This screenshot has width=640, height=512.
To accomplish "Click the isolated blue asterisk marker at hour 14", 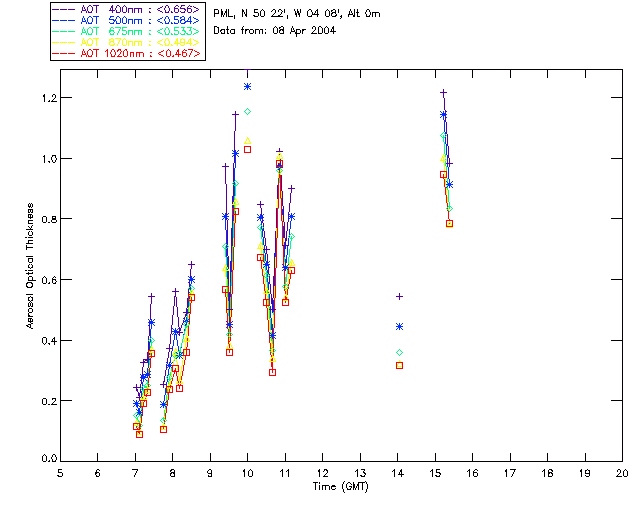I will tap(400, 327).
